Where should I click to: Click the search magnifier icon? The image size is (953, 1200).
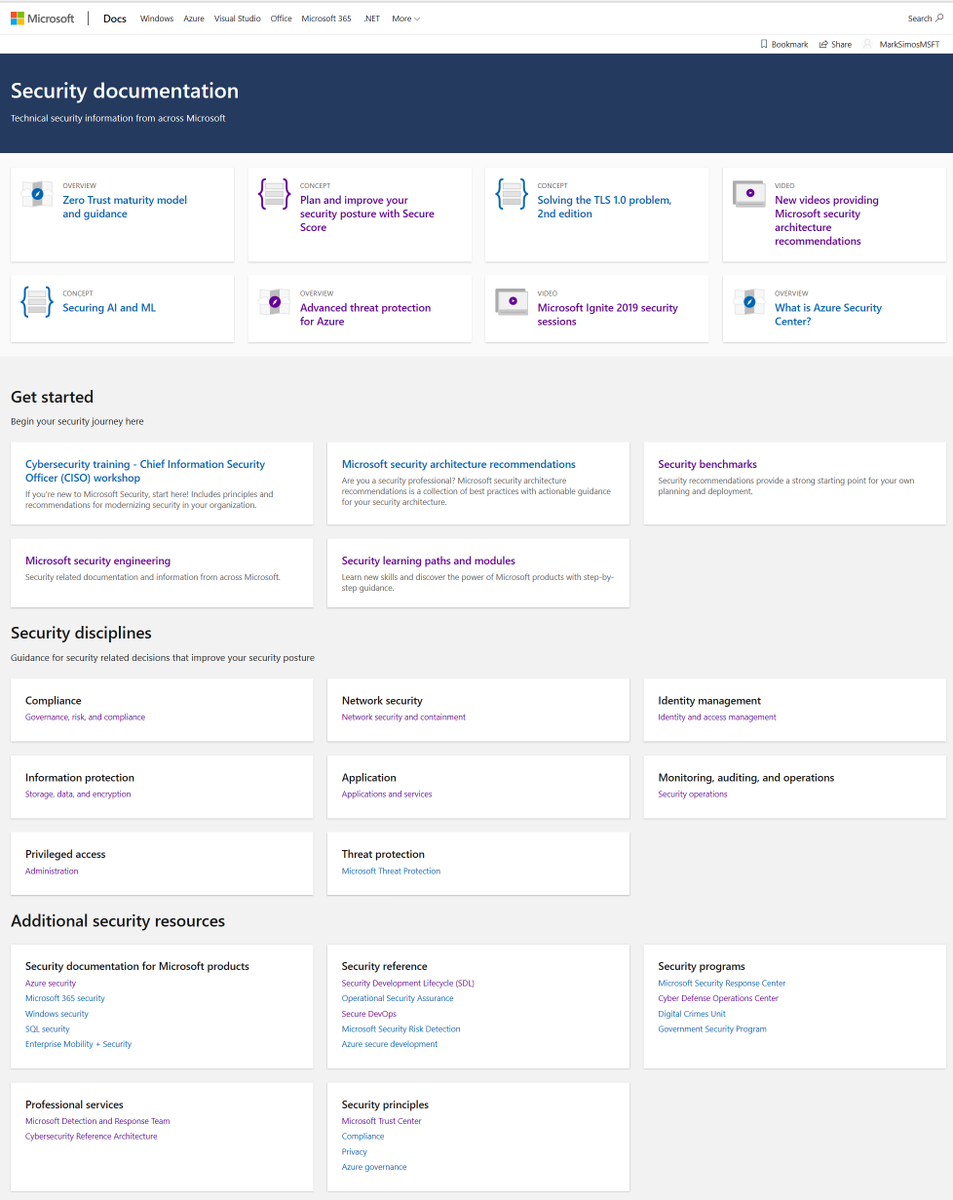[939, 18]
